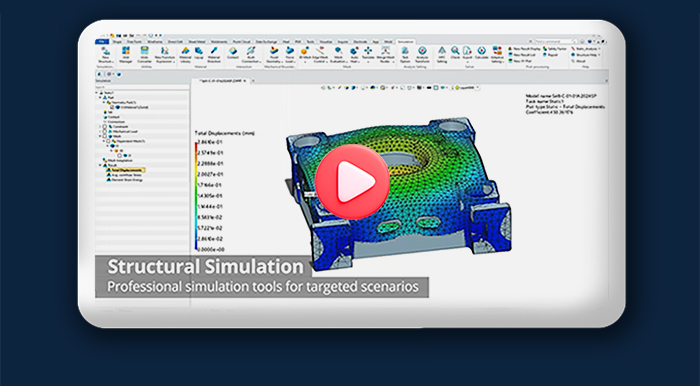Screen dimensions: 700x386
Task: Select the Translate mesh icon
Action: coord(368,53)
